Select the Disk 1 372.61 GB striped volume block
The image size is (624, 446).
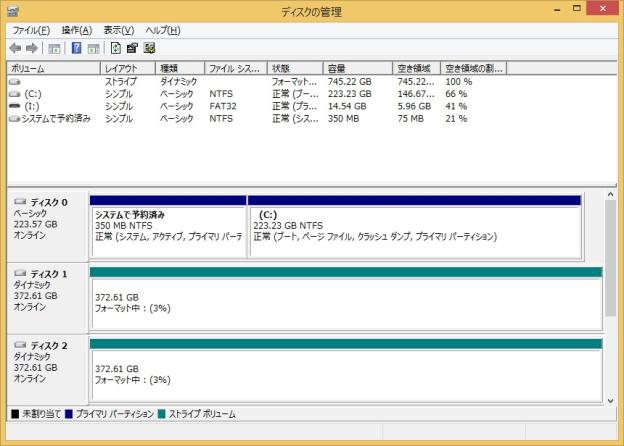click(x=346, y=298)
